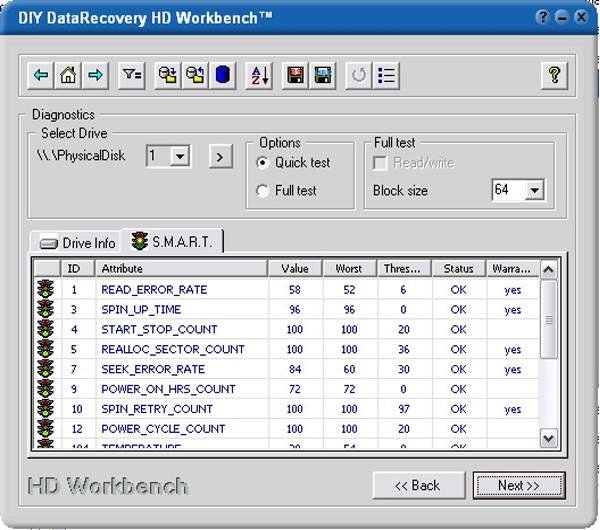This screenshot has width=600, height=530.
Task: Click the blue-label floppy save icon
Action: (323, 75)
